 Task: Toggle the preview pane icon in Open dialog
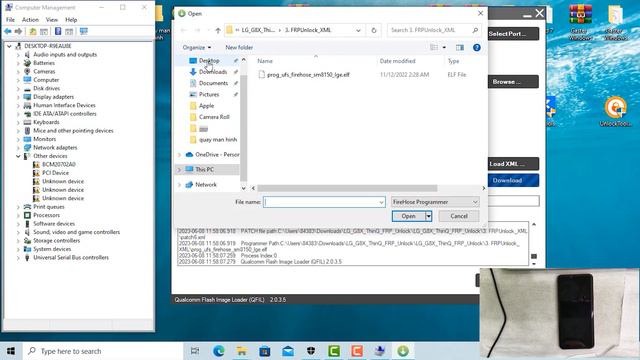pos(460,48)
